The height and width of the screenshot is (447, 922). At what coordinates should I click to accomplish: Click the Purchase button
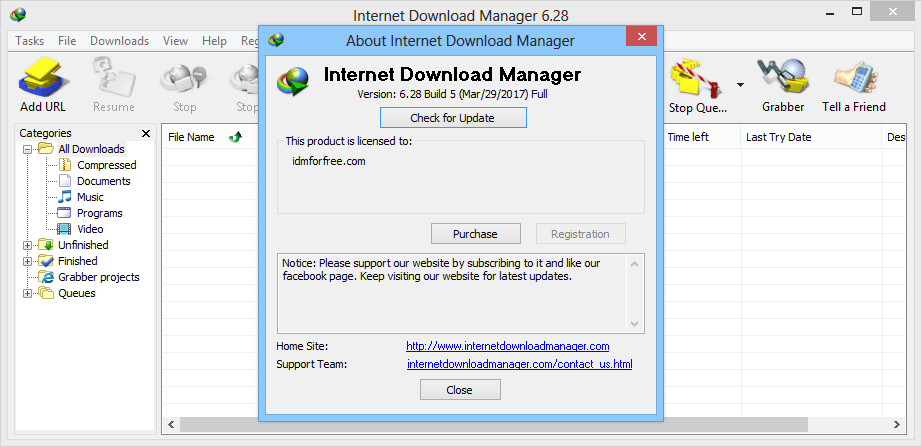tap(475, 233)
